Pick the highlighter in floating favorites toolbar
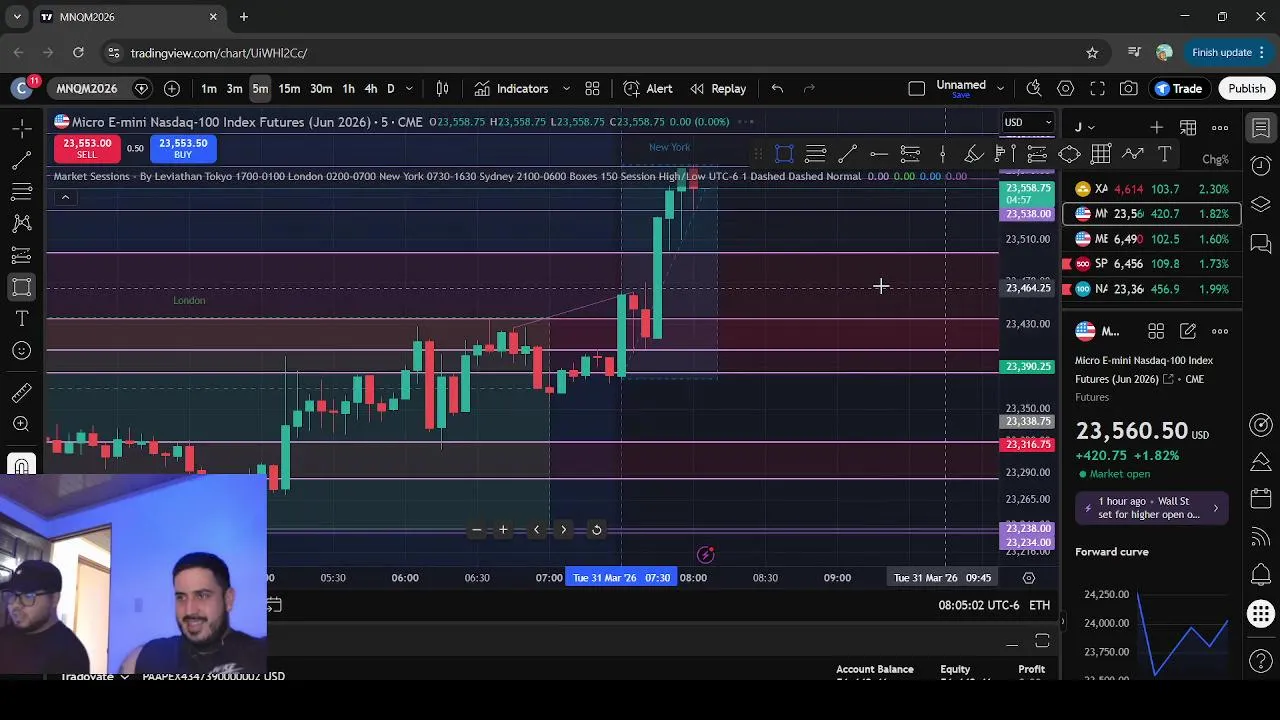1280x720 pixels. (x=973, y=154)
